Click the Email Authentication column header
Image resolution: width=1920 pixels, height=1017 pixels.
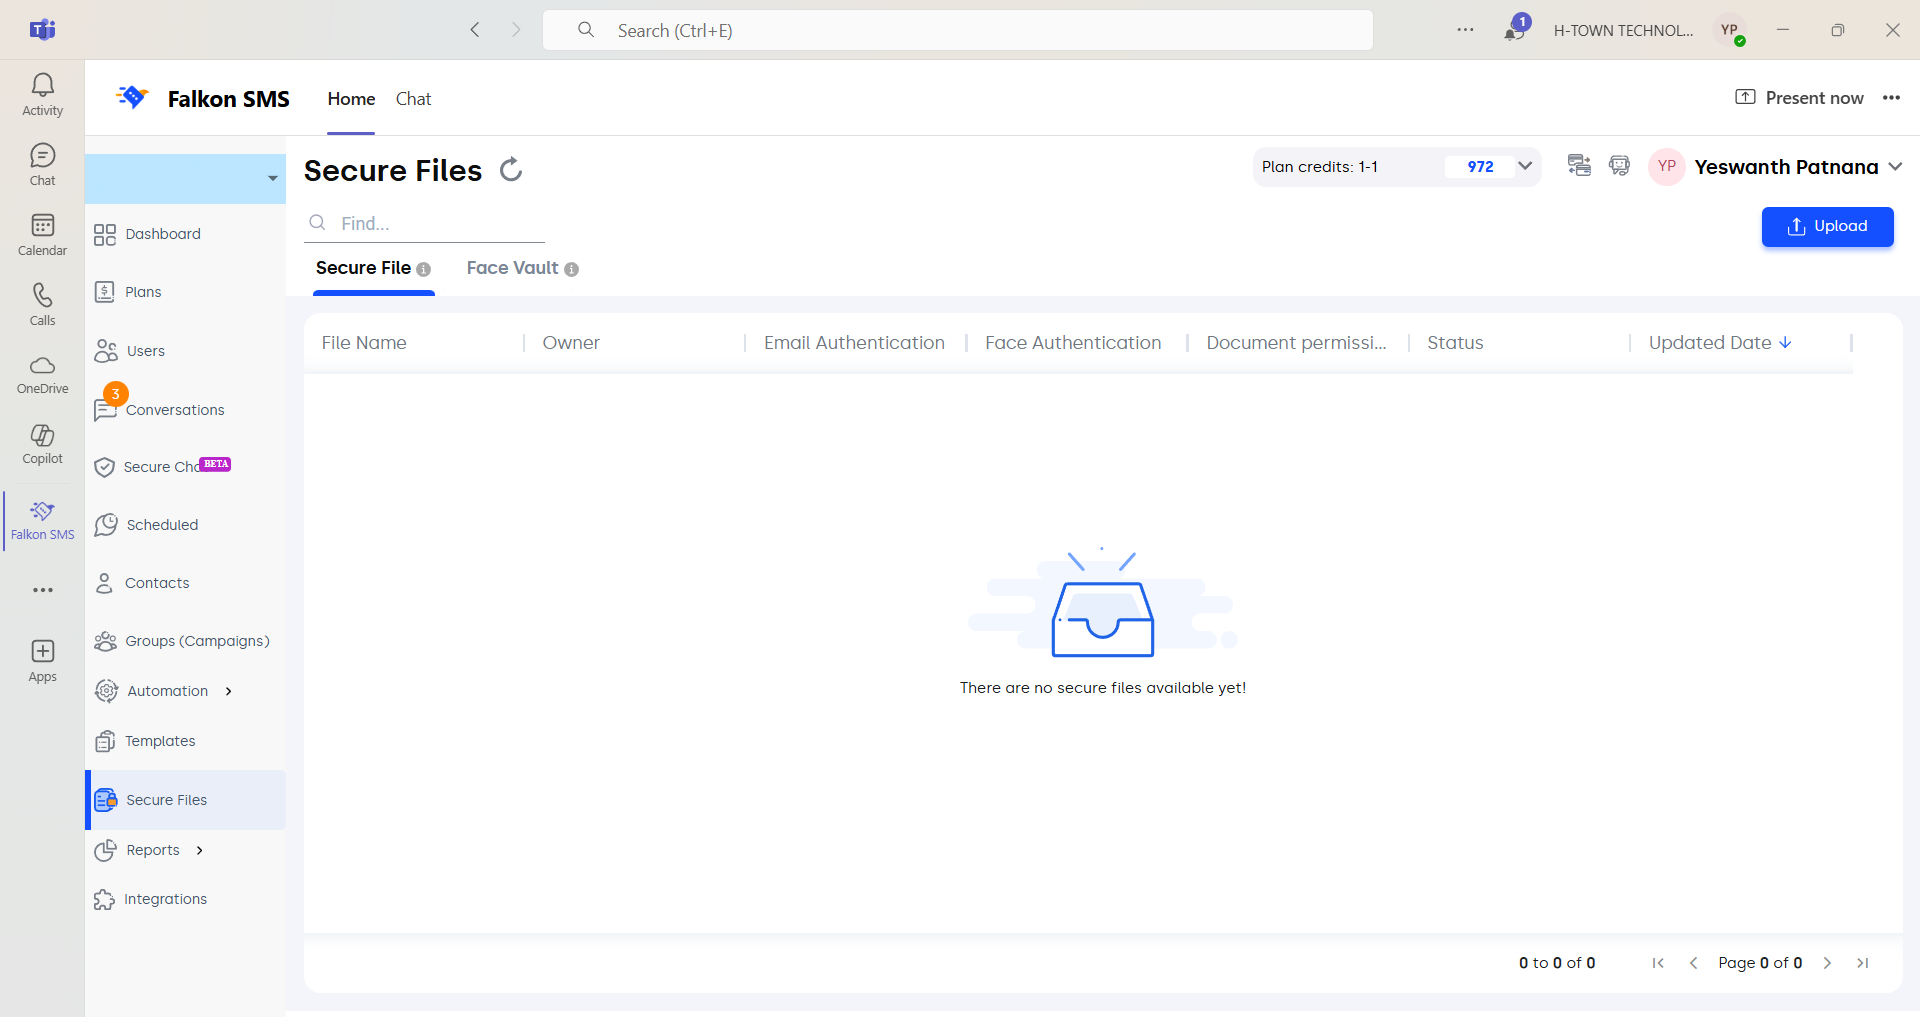(854, 343)
